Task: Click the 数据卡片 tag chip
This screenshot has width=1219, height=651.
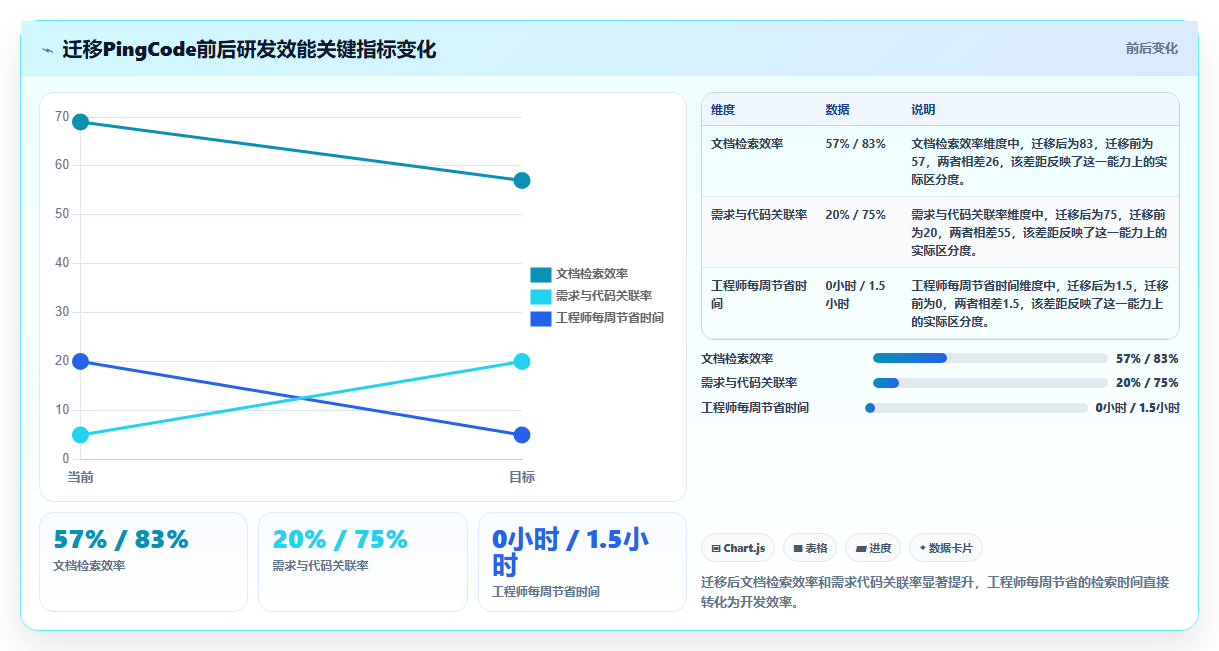Action: coord(946,548)
